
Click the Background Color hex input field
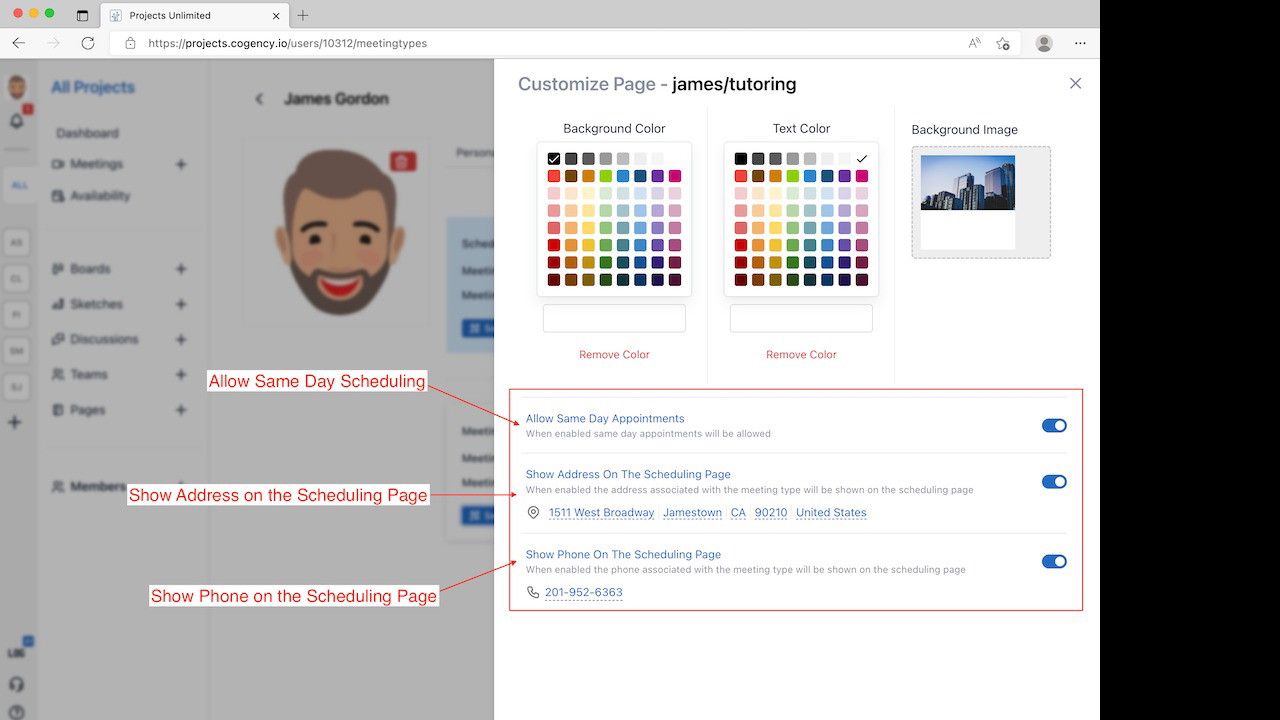[614, 319]
